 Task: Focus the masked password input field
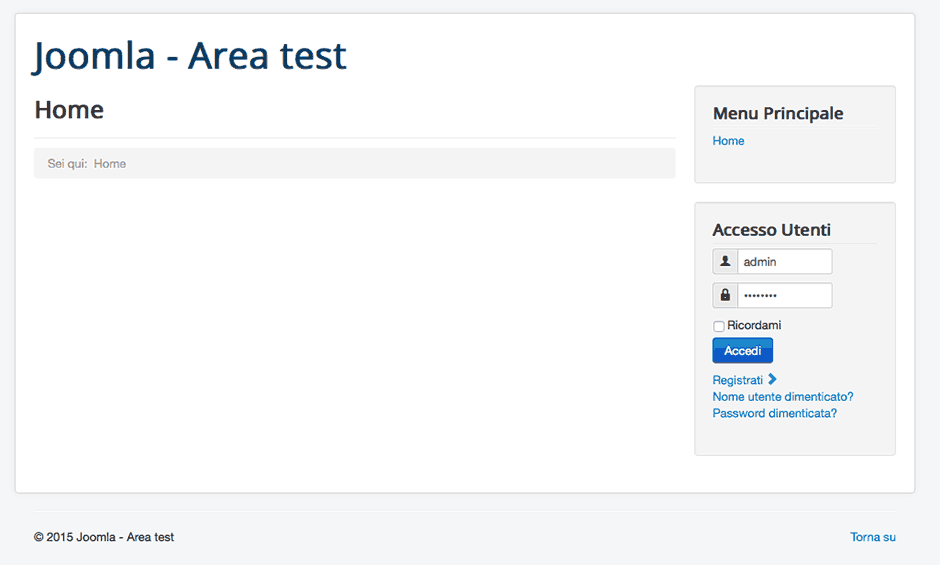(784, 296)
